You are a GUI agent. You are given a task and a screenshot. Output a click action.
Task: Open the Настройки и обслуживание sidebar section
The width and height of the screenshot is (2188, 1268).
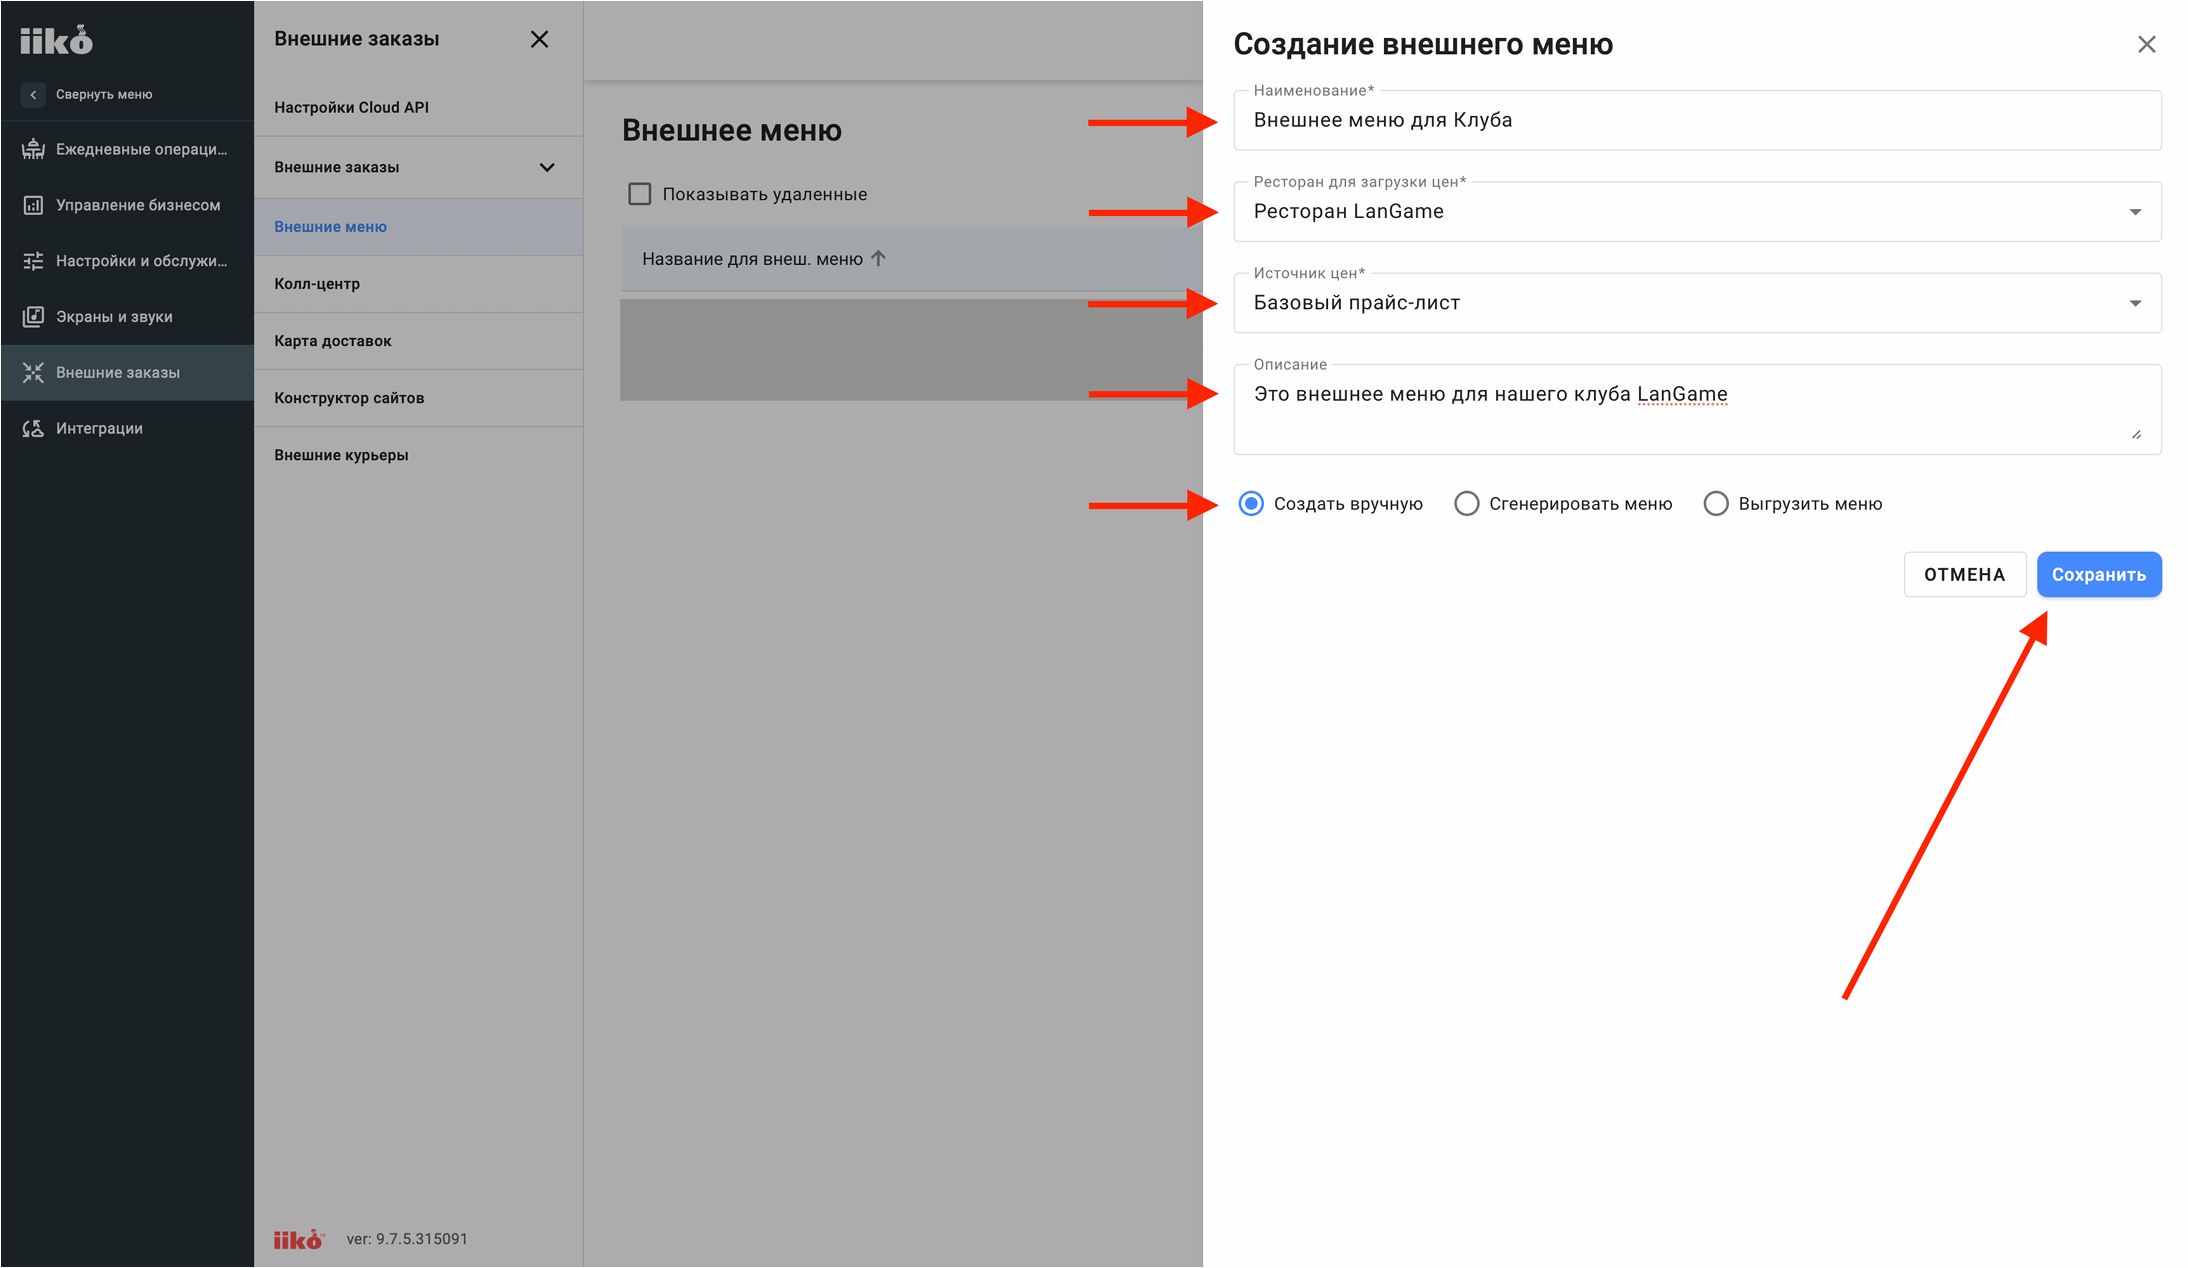click(x=127, y=261)
